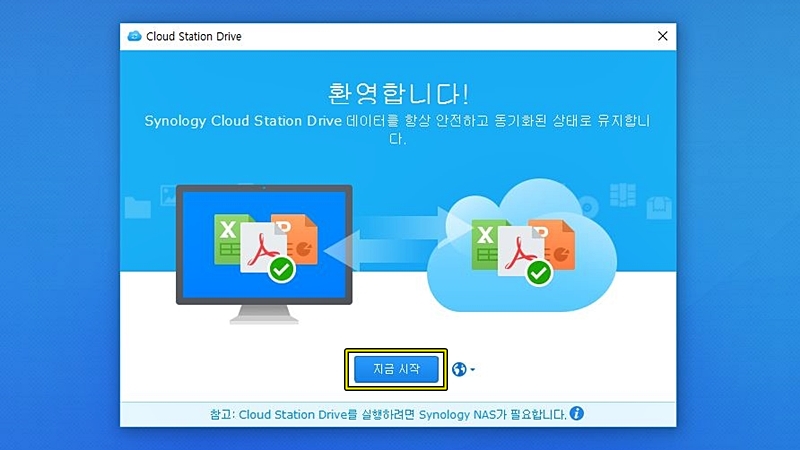Click the 지금 시작 button
Screen dimensions: 800x450
(x=396, y=369)
